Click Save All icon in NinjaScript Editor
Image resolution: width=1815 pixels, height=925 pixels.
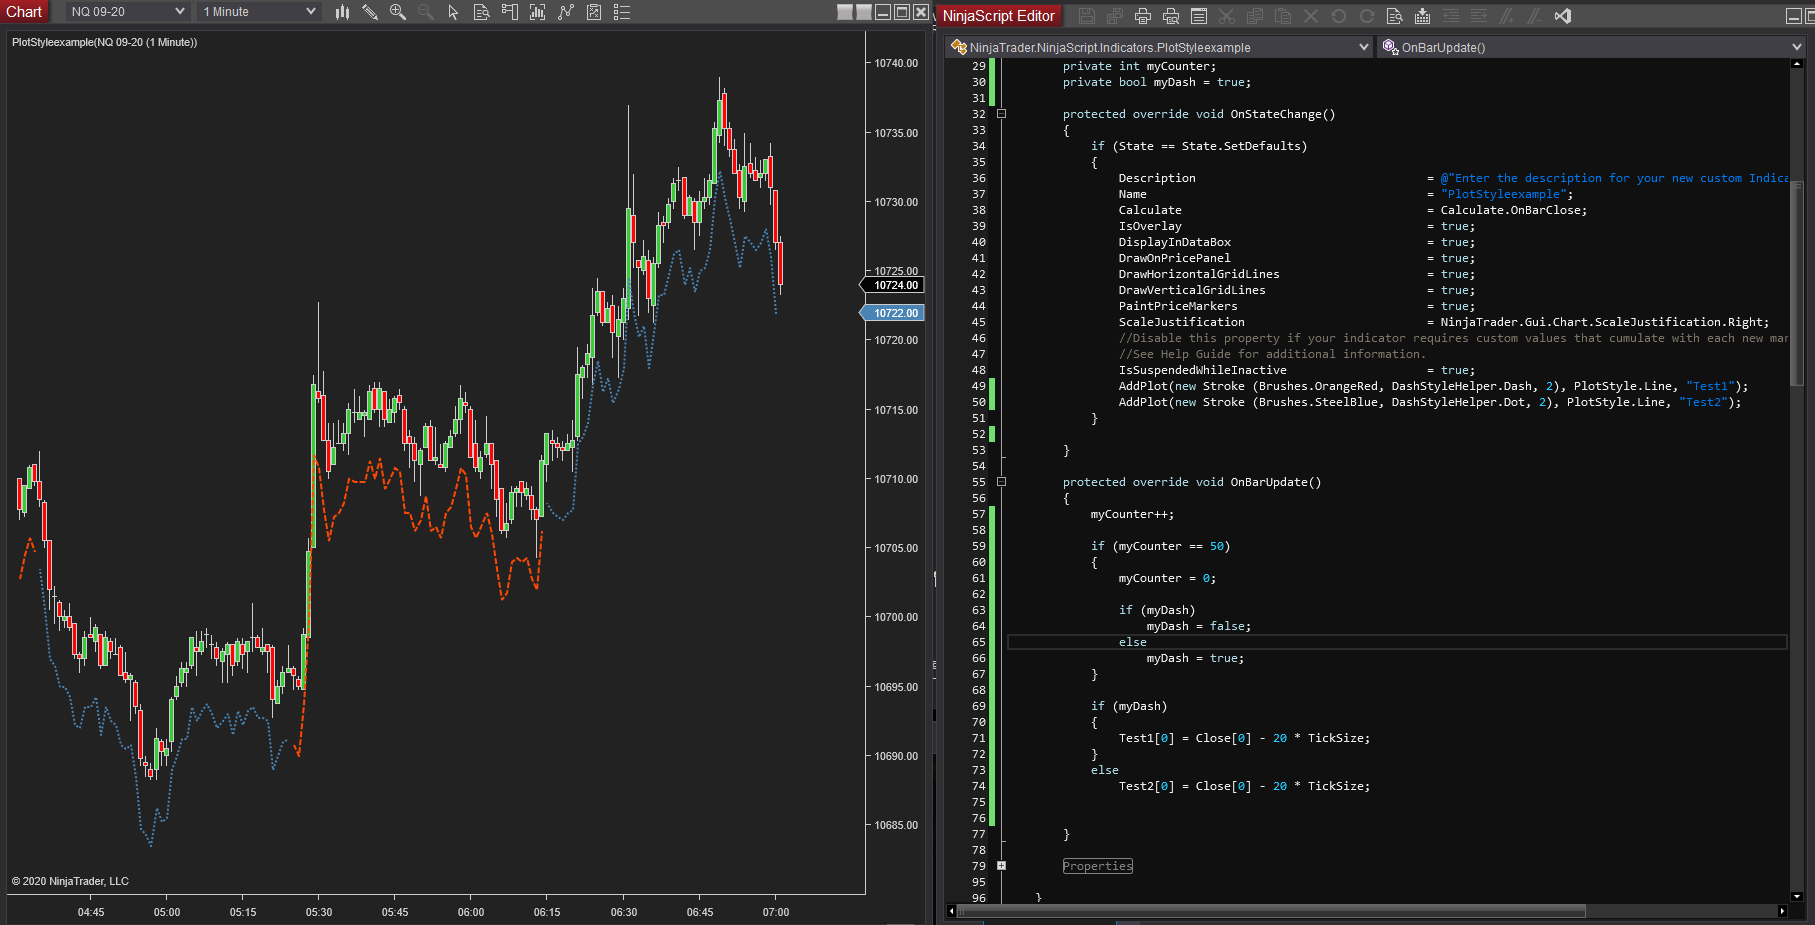[x=1115, y=16]
